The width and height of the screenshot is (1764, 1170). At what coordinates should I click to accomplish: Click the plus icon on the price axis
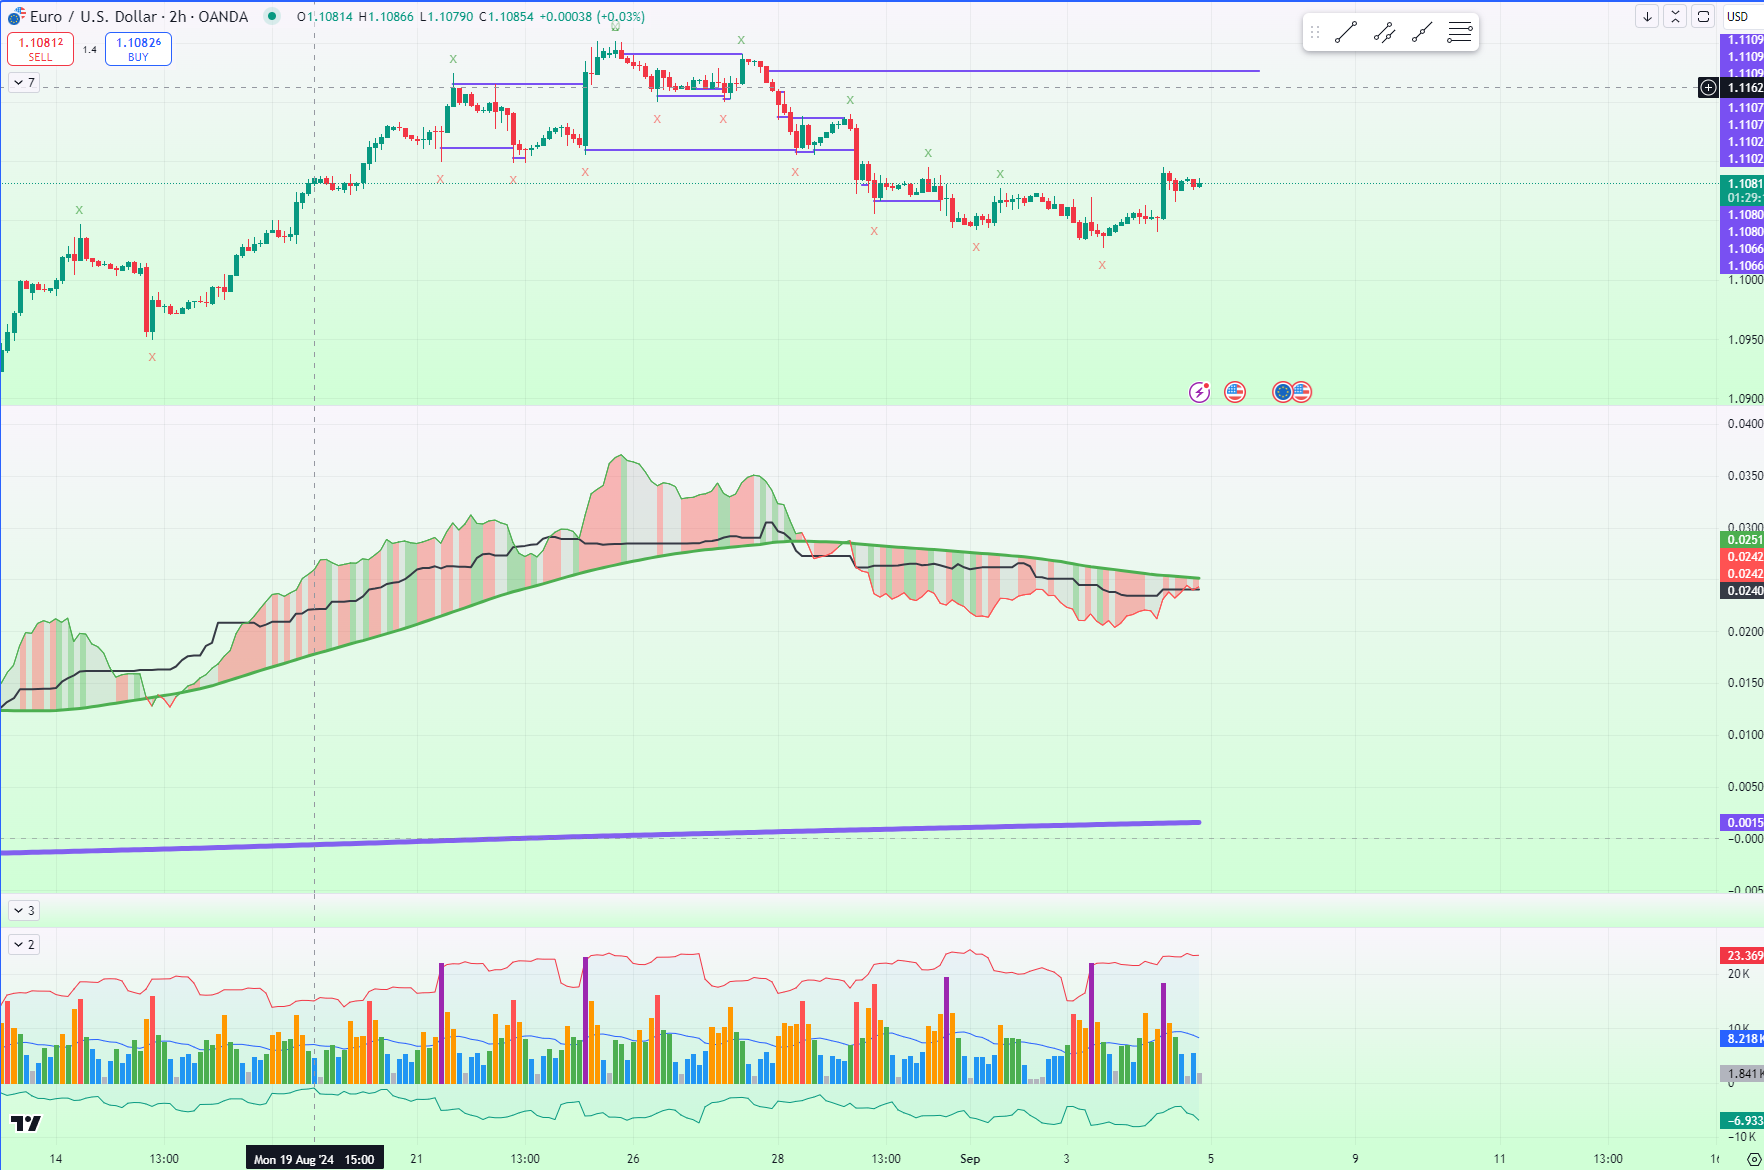[x=1710, y=88]
